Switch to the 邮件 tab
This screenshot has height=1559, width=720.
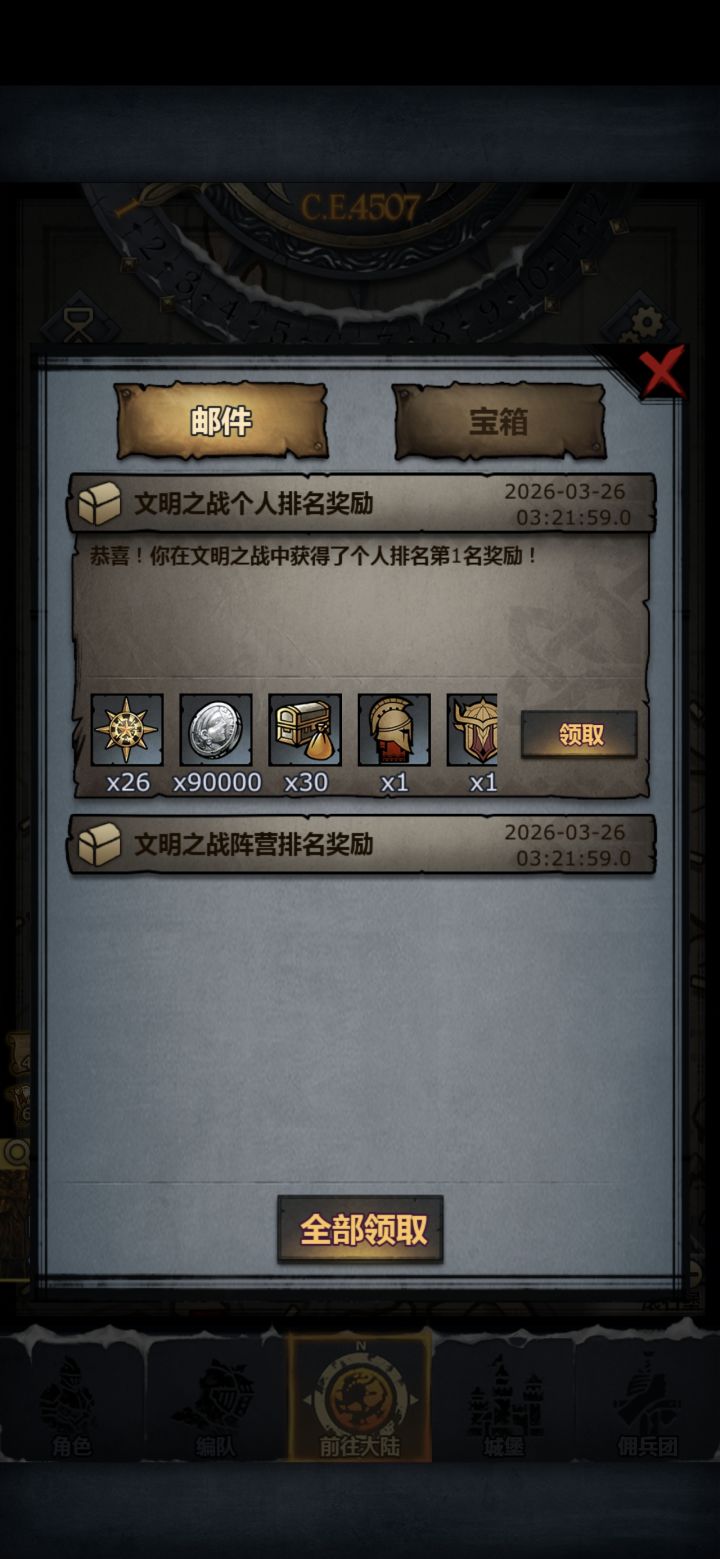(x=221, y=421)
